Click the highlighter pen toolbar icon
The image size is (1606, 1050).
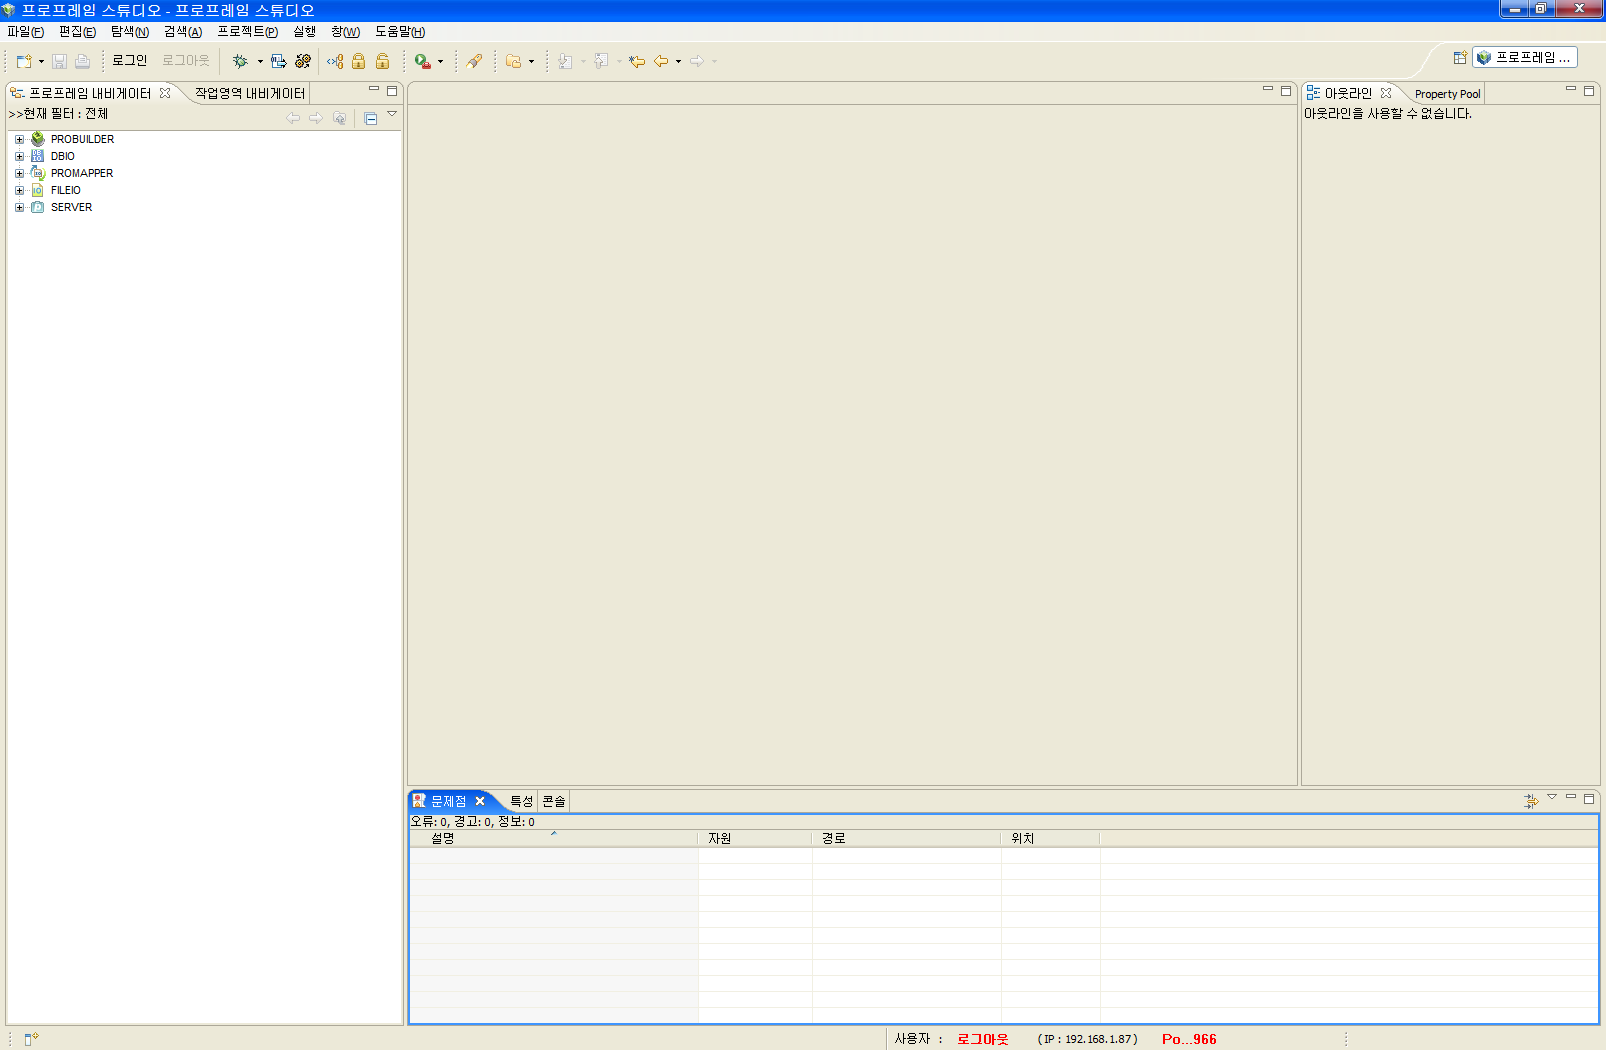(x=475, y=61)
